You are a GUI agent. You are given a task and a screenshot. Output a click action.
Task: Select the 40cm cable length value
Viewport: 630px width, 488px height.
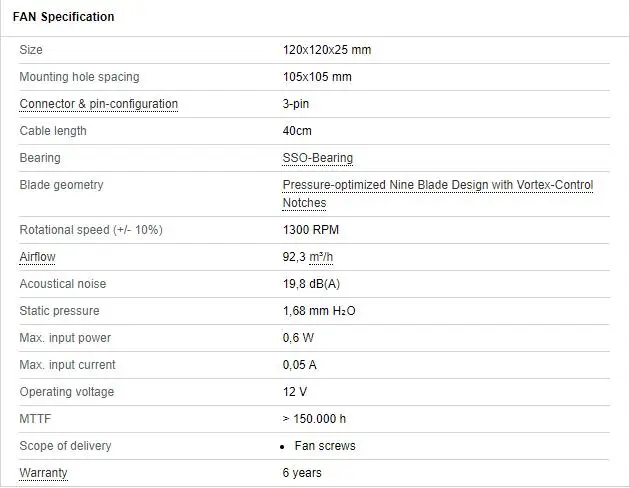[x=297, y=131]
